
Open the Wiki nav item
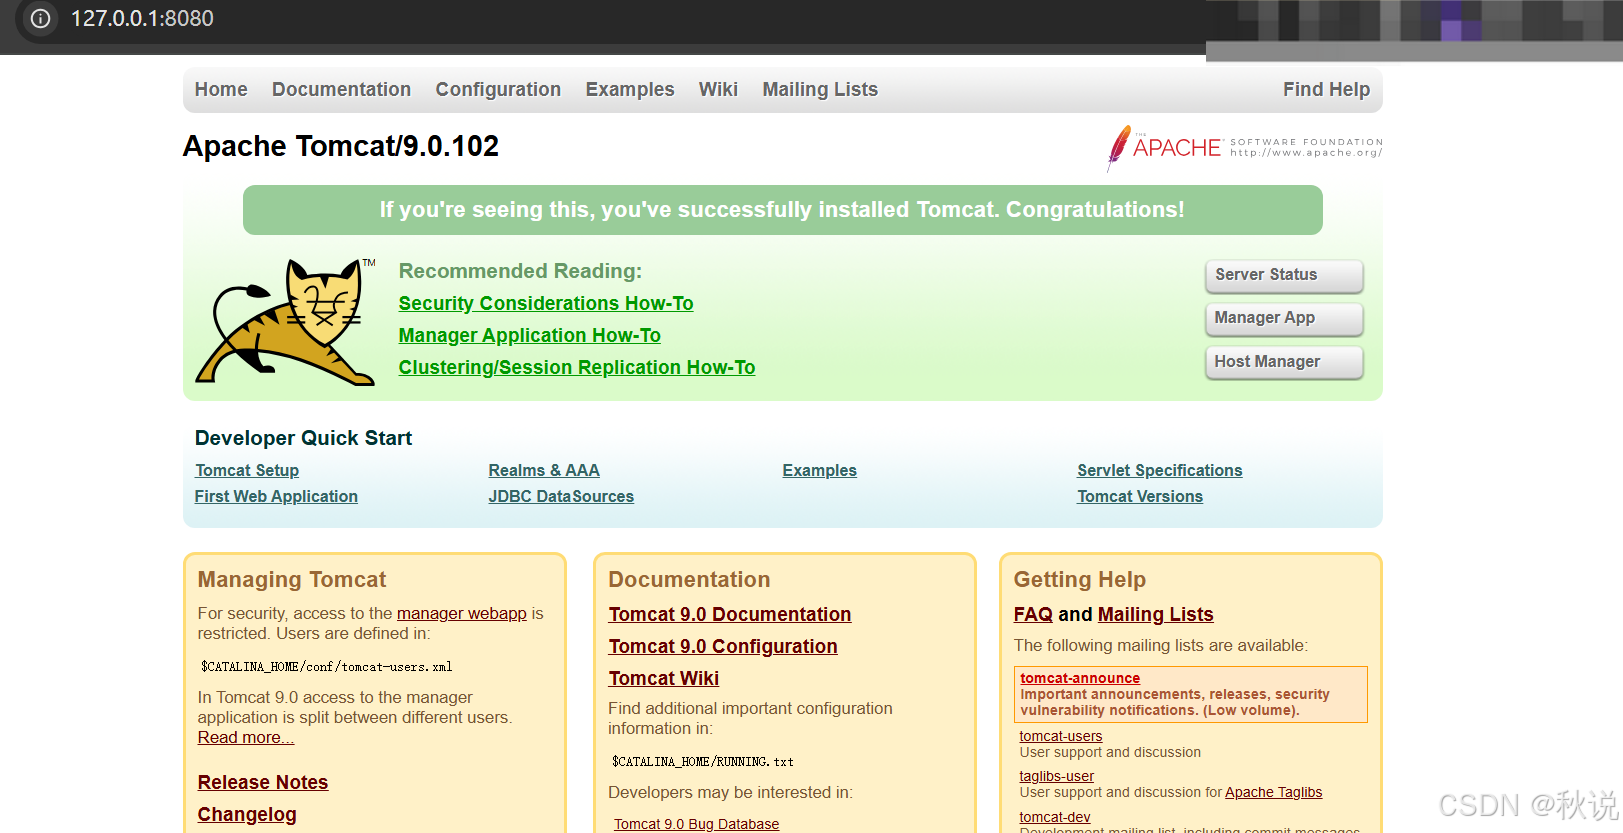point(718,89)
